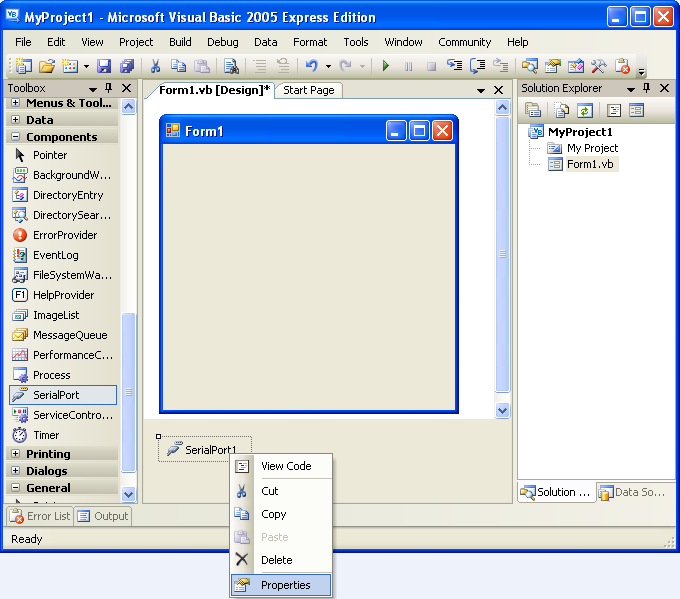Screen dimensions: 680x599
Task: Open active files dropdown in document tab bar
Action: click(x=481, y=90)
